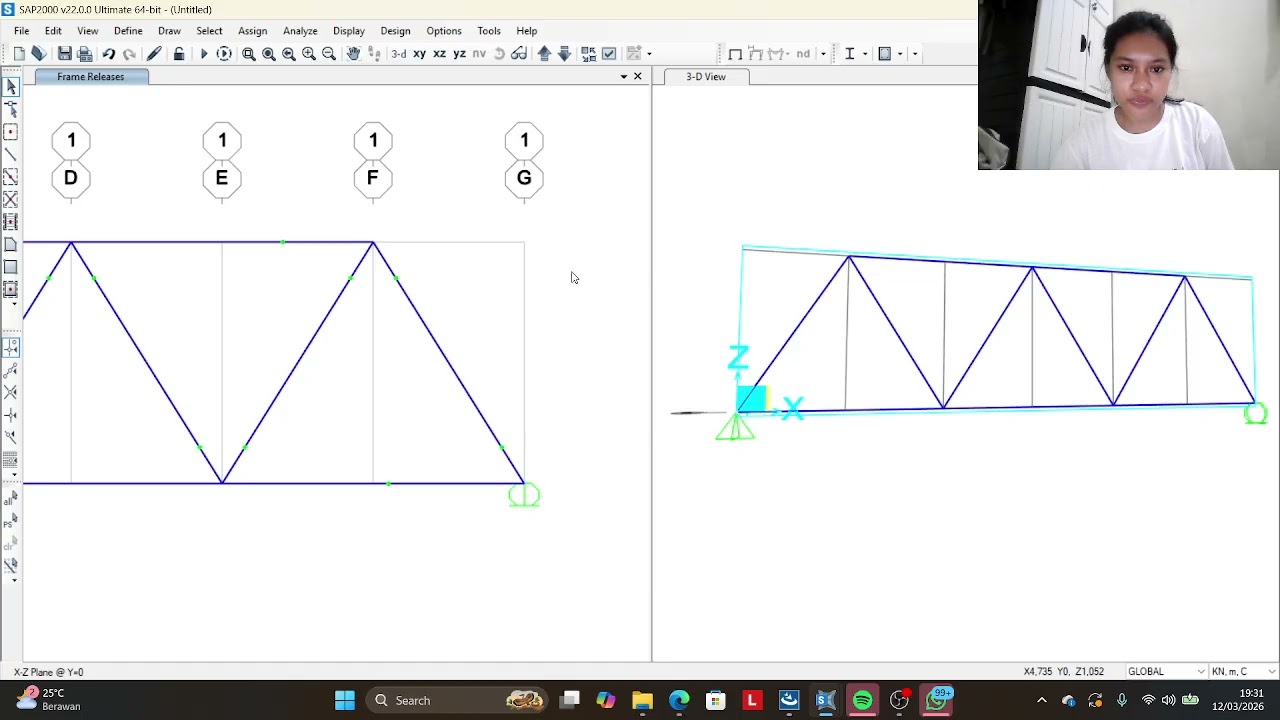Click the Open File icon
1280x720 pixels.
pos(39,54)
